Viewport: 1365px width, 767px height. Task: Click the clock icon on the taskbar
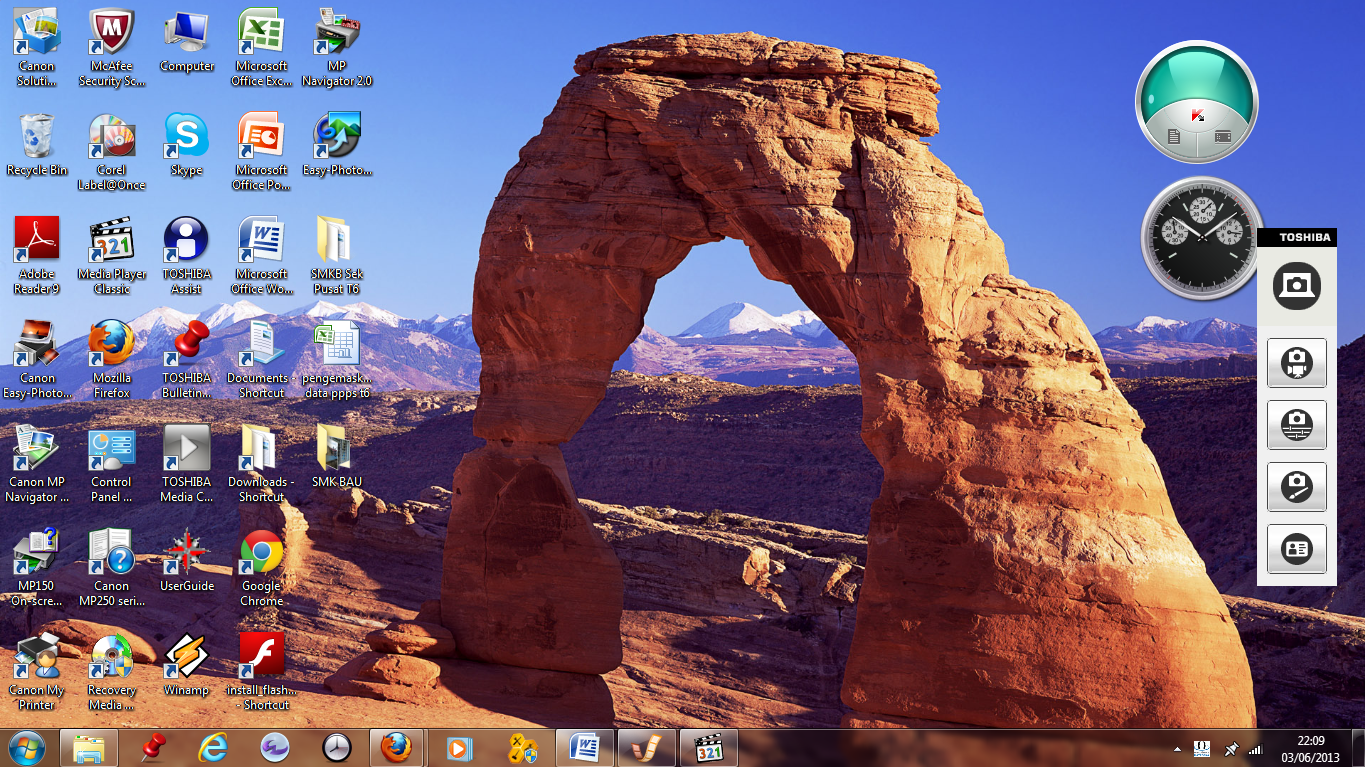click(x=337, y=747)
